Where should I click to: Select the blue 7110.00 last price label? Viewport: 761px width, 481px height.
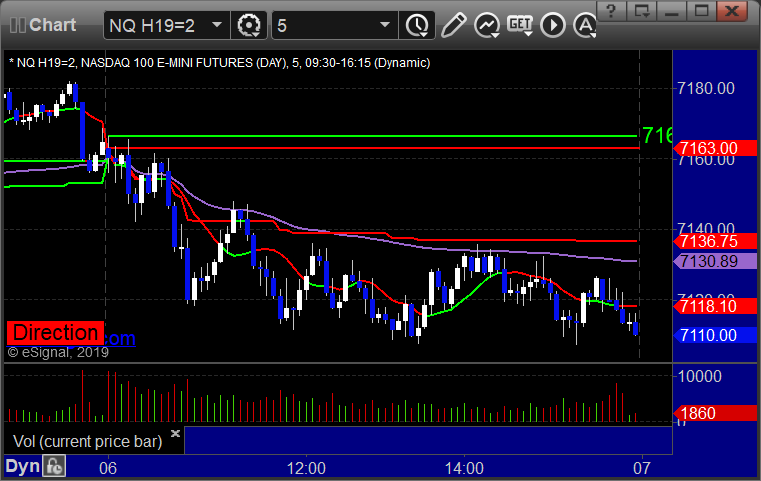pyautogui.click(x=715, y=335)
